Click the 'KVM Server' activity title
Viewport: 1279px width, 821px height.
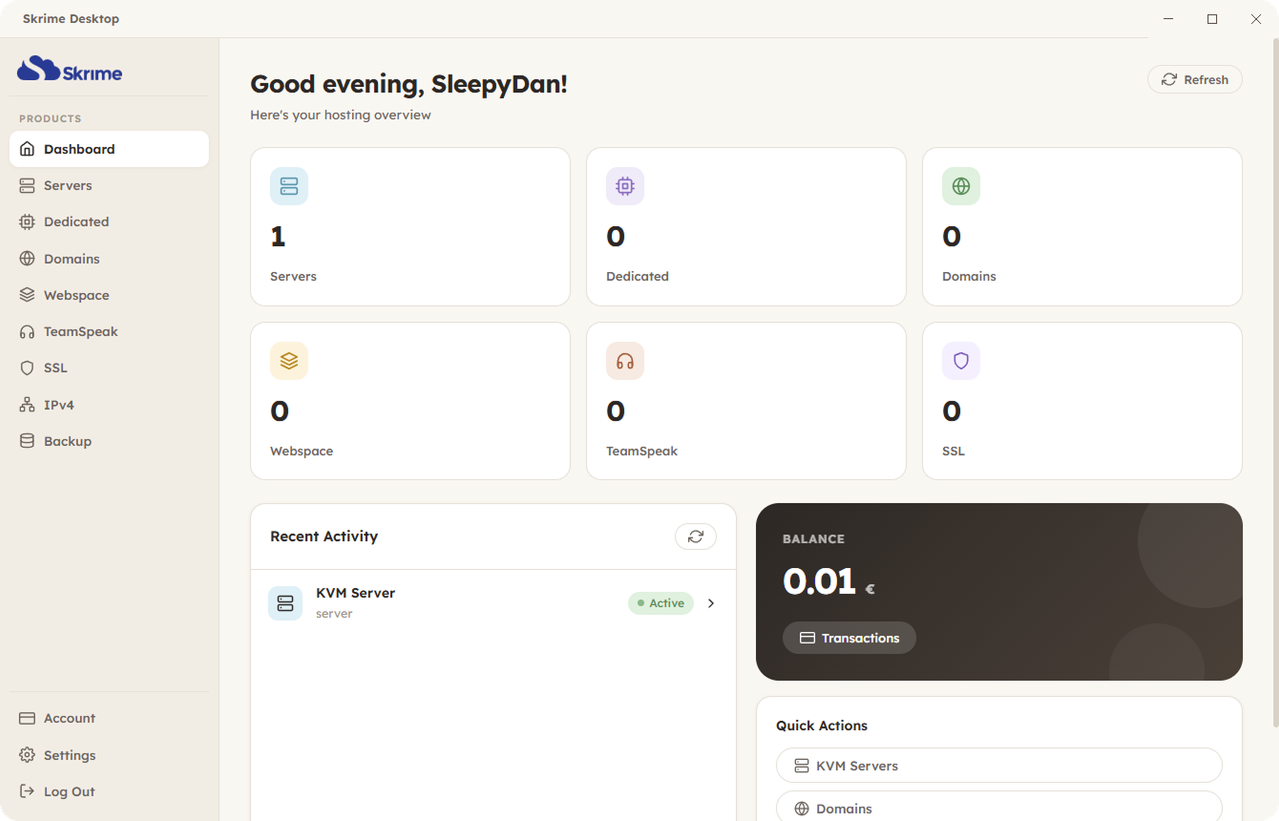tap(355, 593)
